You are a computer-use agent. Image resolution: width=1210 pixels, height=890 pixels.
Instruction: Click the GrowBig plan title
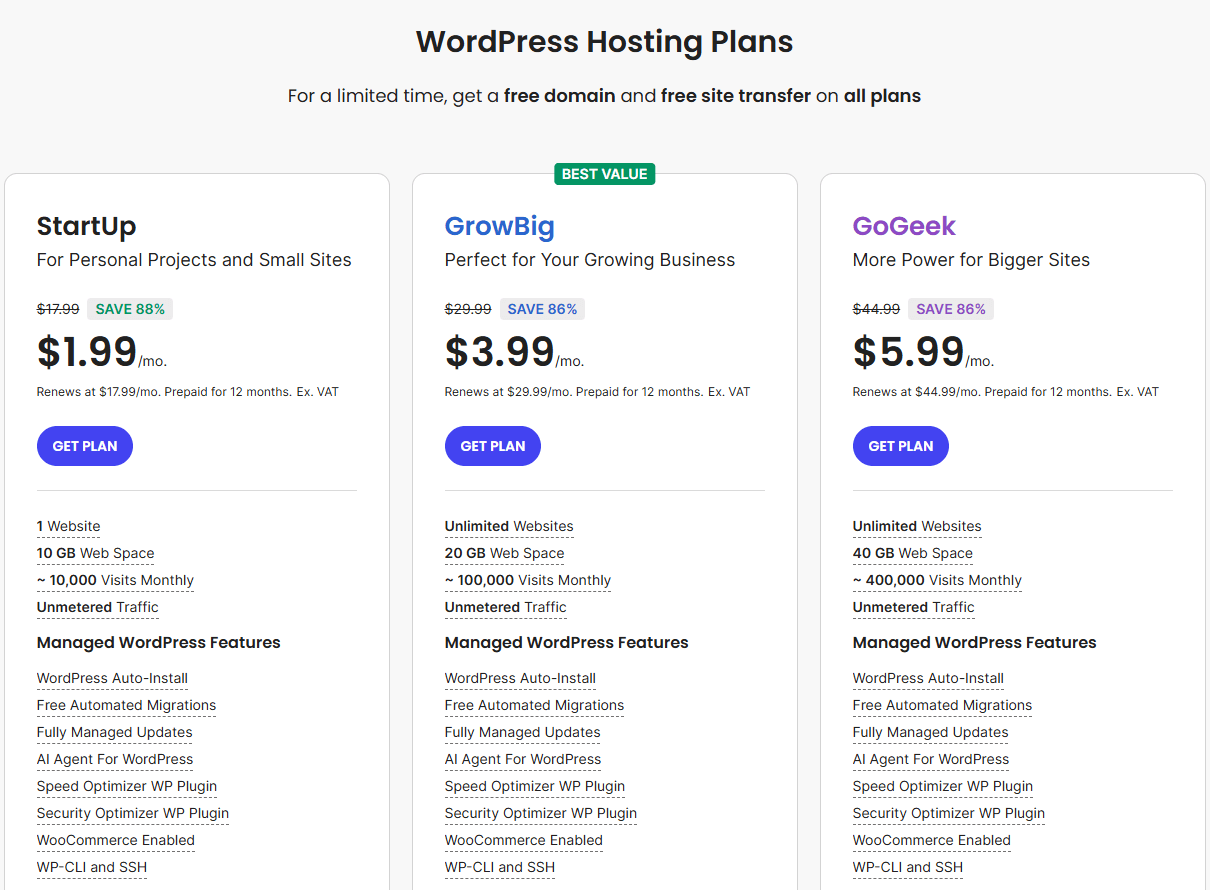(499, 226)
